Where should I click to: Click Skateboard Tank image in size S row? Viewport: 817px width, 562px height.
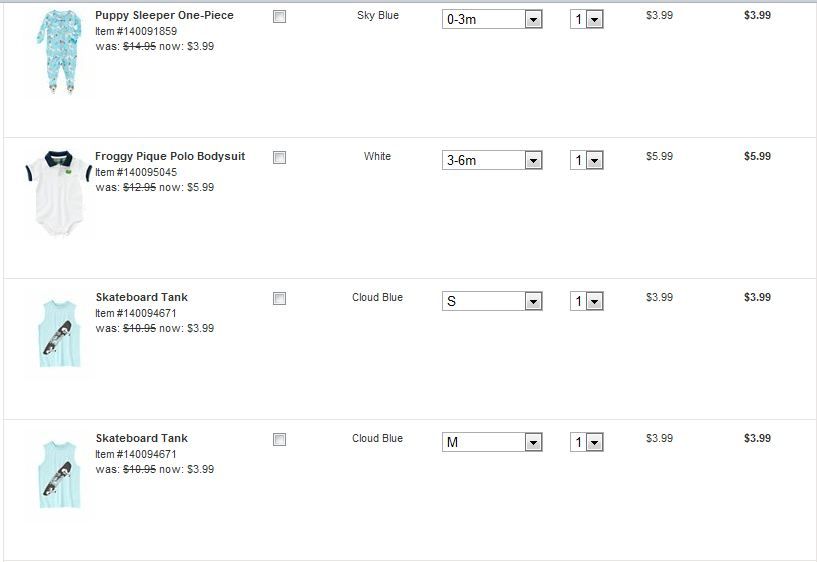[56, 335]
